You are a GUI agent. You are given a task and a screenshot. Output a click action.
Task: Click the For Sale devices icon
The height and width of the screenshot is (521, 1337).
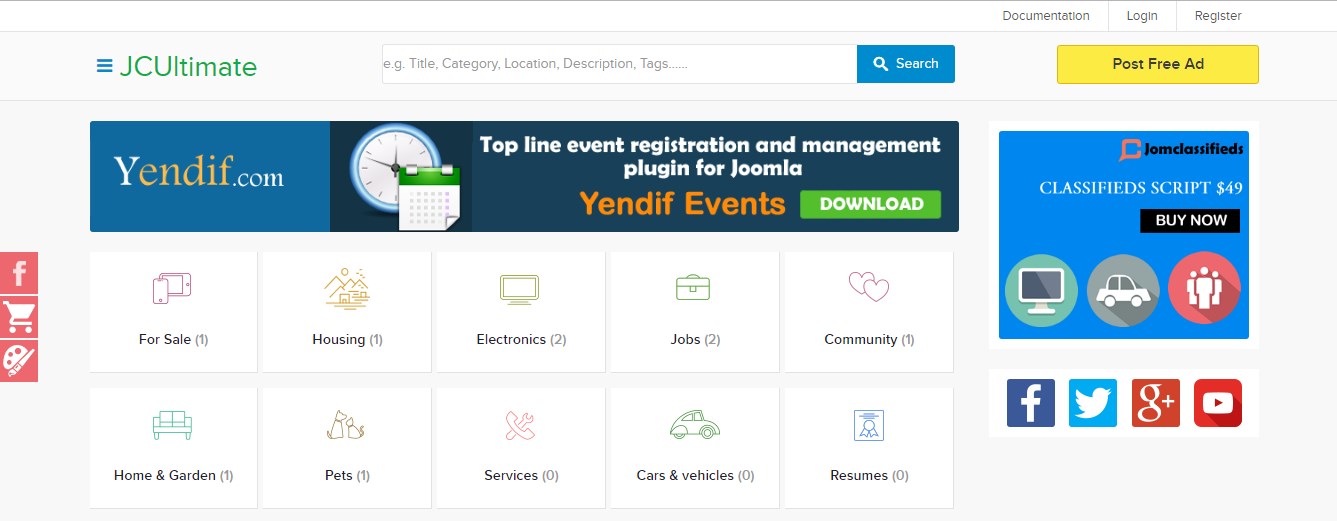click(172, 288)
